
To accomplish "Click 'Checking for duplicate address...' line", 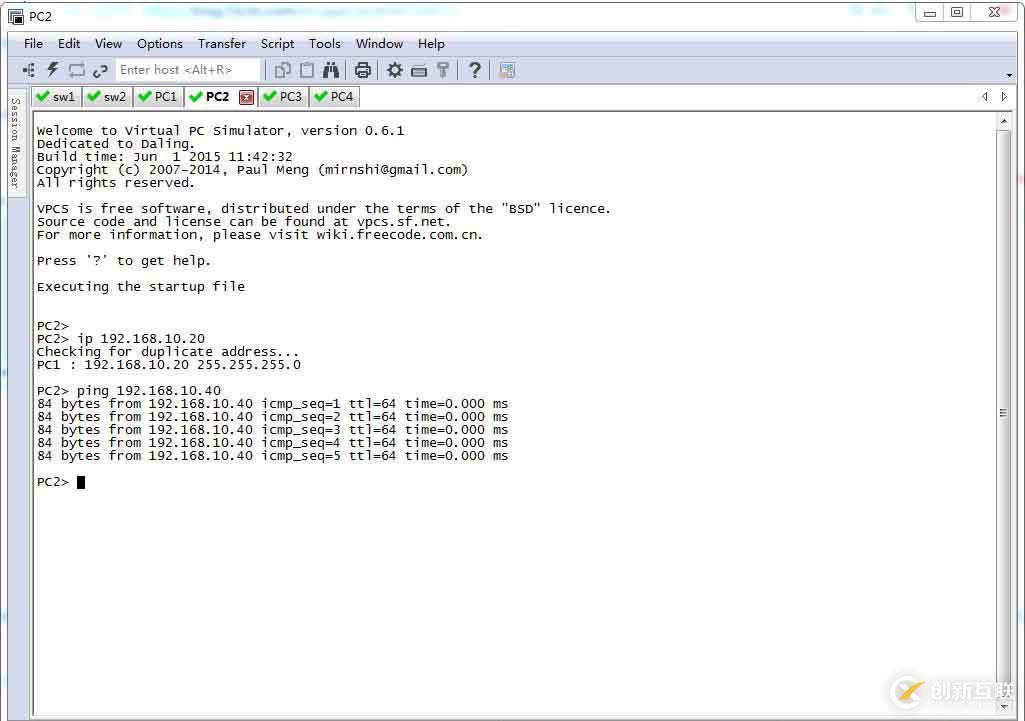I will [x=167, y=352].
